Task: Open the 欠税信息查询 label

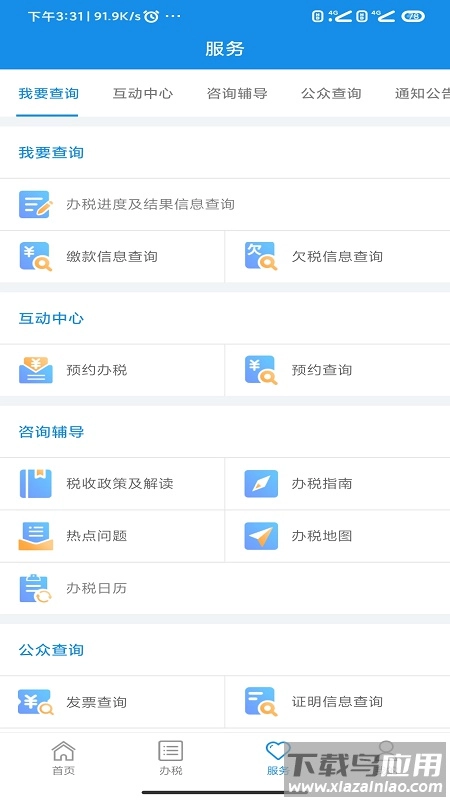Action: point(337,257)
